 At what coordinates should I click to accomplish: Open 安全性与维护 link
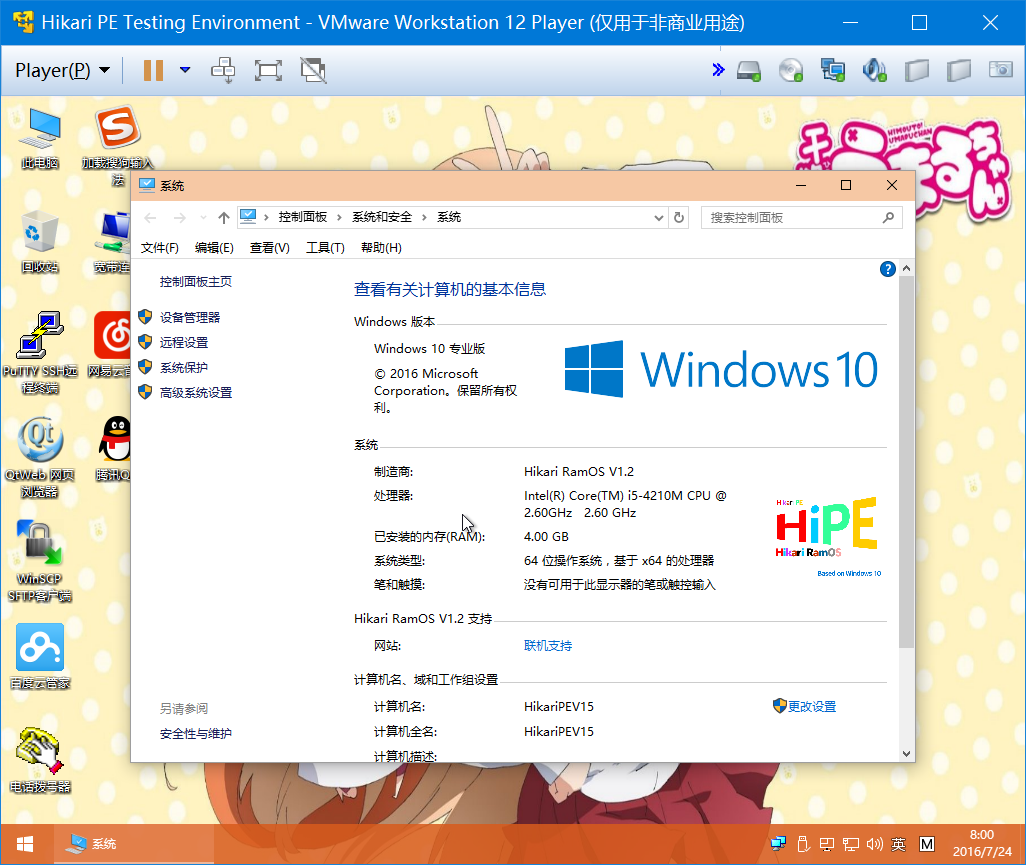(196, 734)
